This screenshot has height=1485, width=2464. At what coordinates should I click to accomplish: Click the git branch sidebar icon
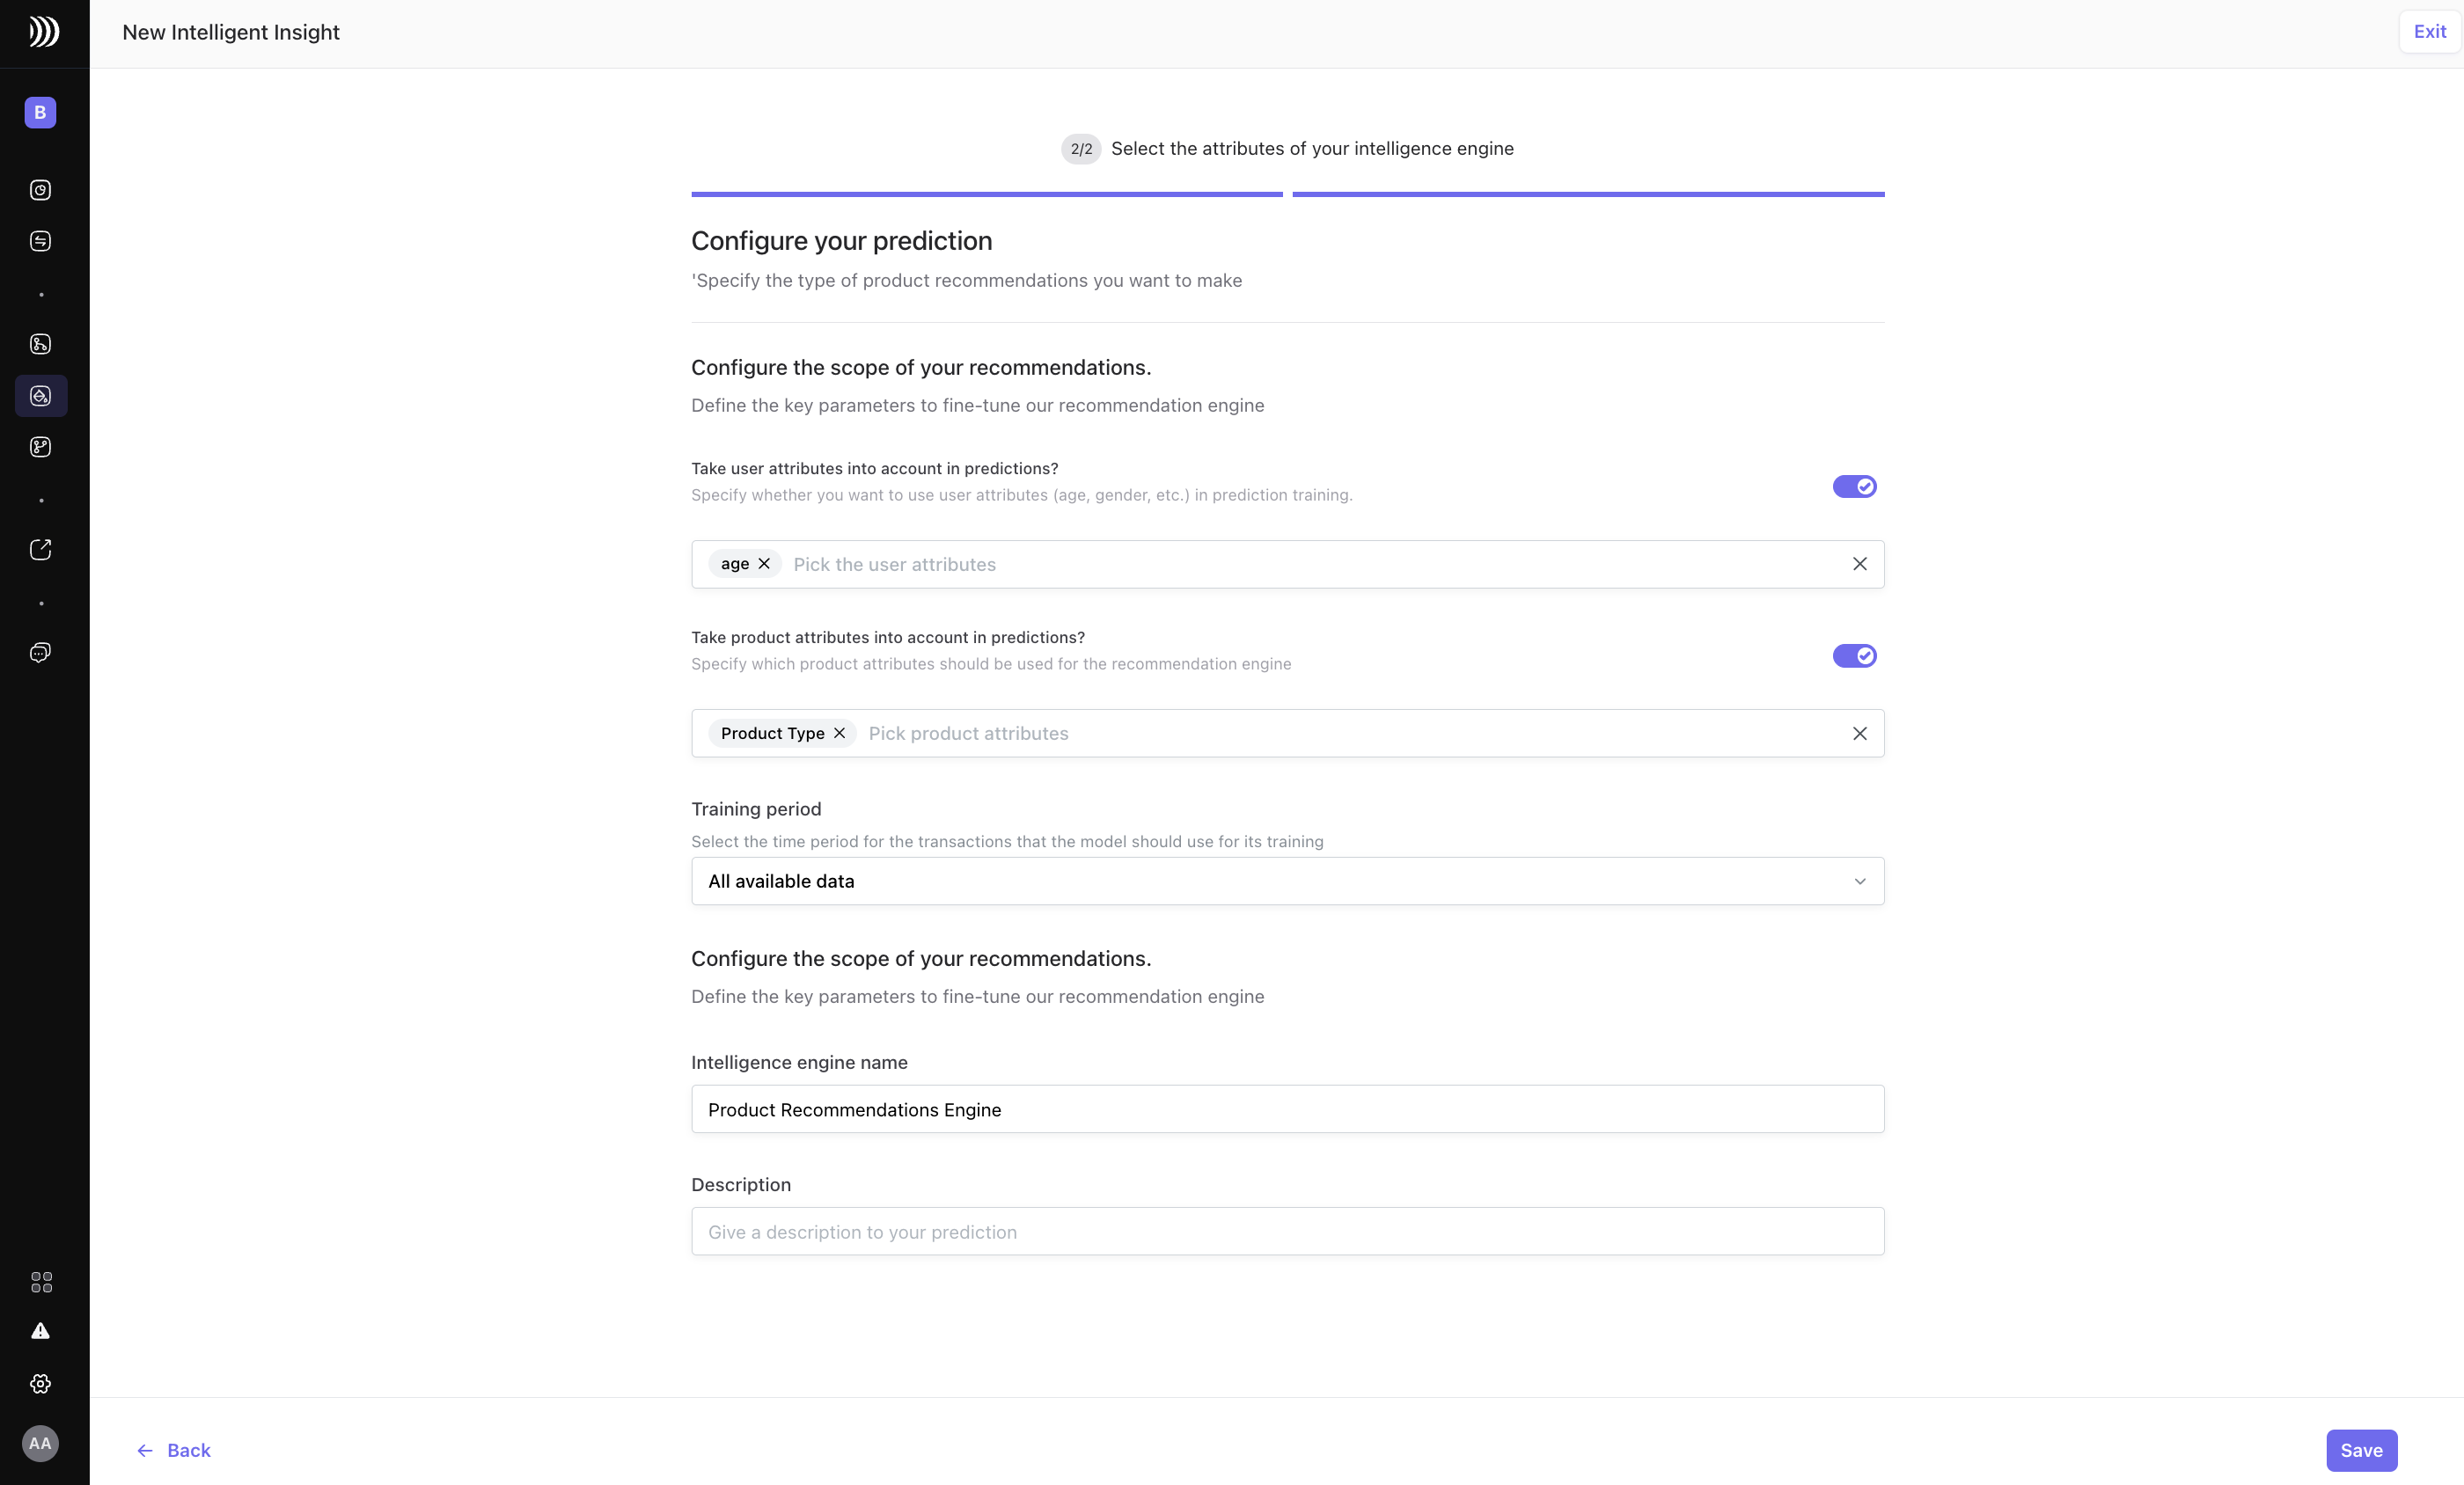(x=40, y=447)
